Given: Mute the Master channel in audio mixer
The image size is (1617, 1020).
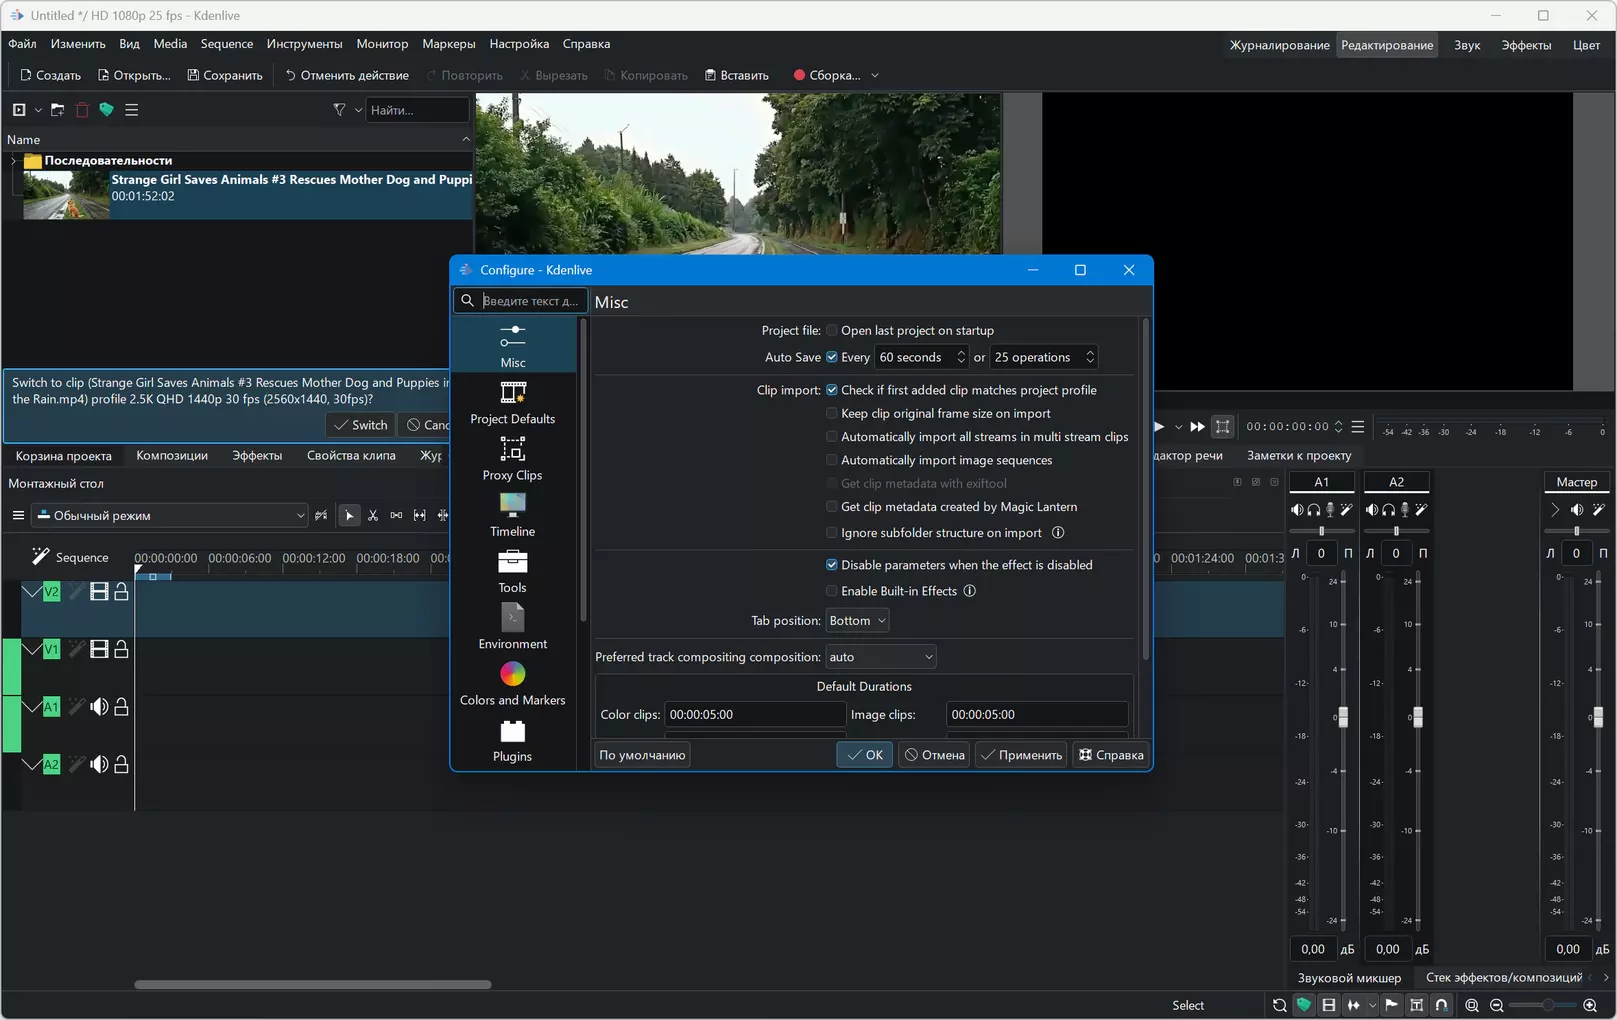Looking at the screenshot, I should pos(1577,510).
